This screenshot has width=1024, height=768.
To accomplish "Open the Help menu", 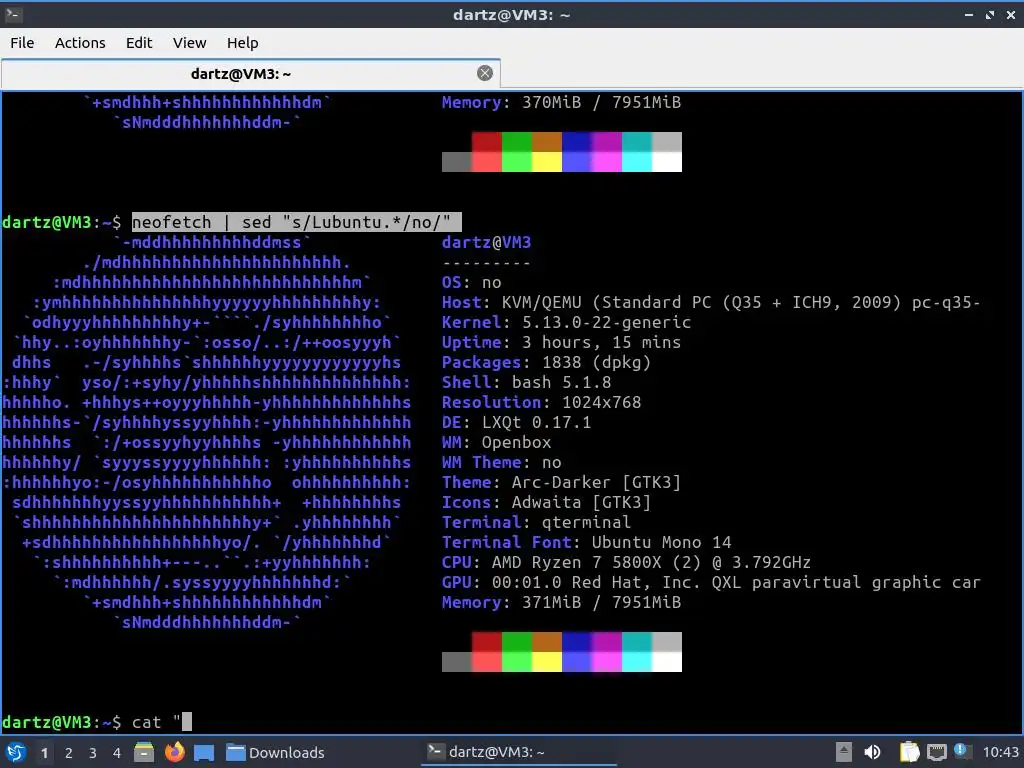I will point(243,43).
